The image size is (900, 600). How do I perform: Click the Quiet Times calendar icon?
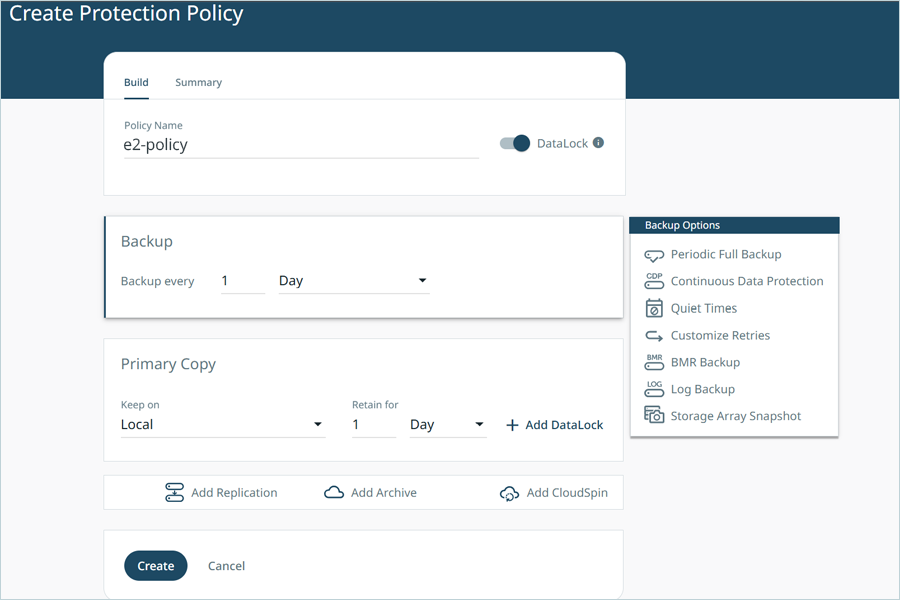[x=654, y=308]
